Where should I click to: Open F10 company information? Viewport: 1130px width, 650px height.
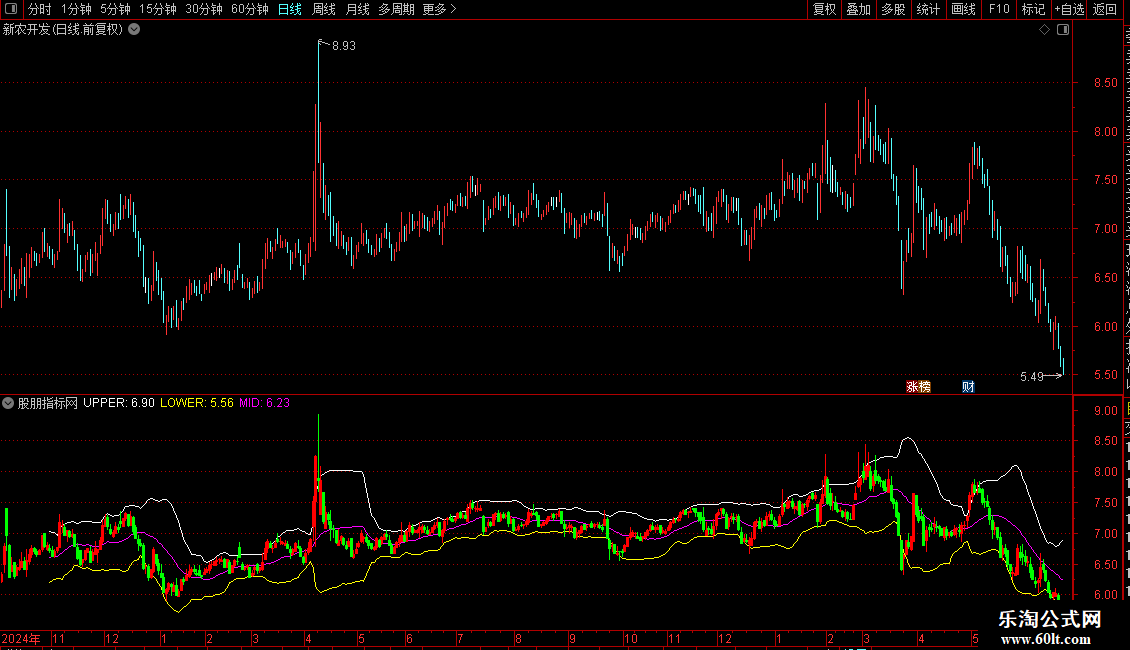(999, 9)
